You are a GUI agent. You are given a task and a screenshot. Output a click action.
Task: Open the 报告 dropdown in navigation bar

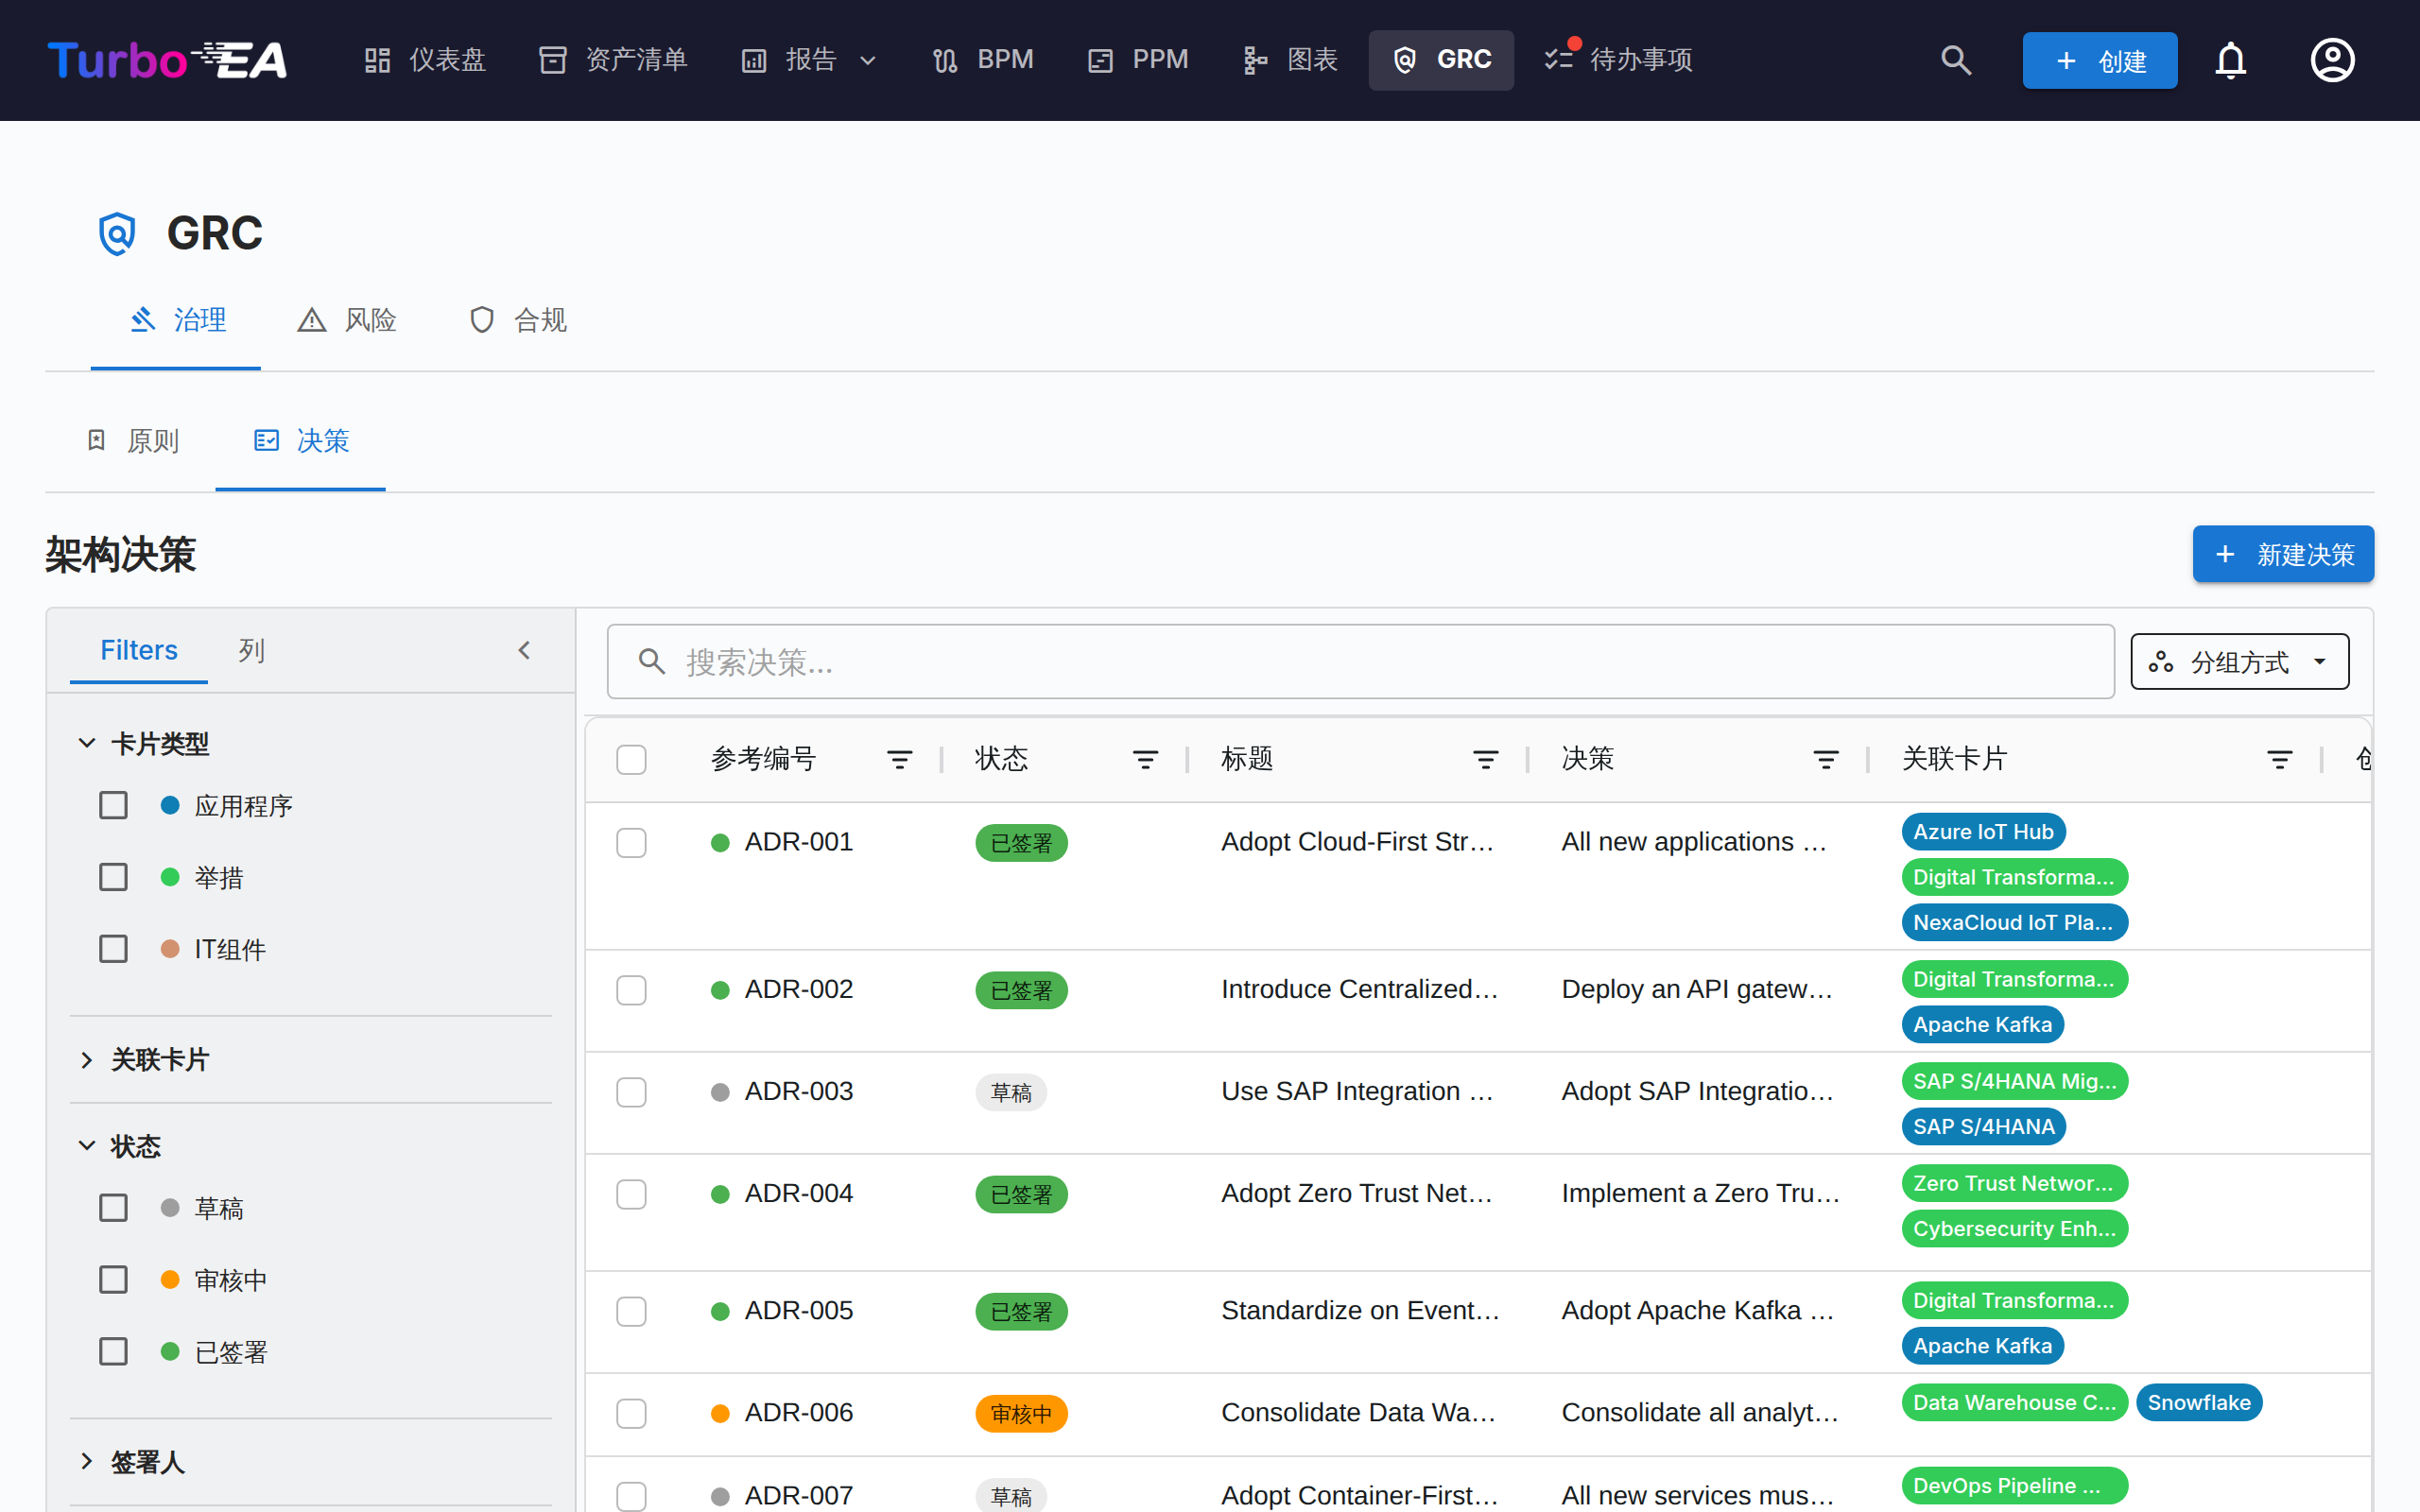point(808,60)
